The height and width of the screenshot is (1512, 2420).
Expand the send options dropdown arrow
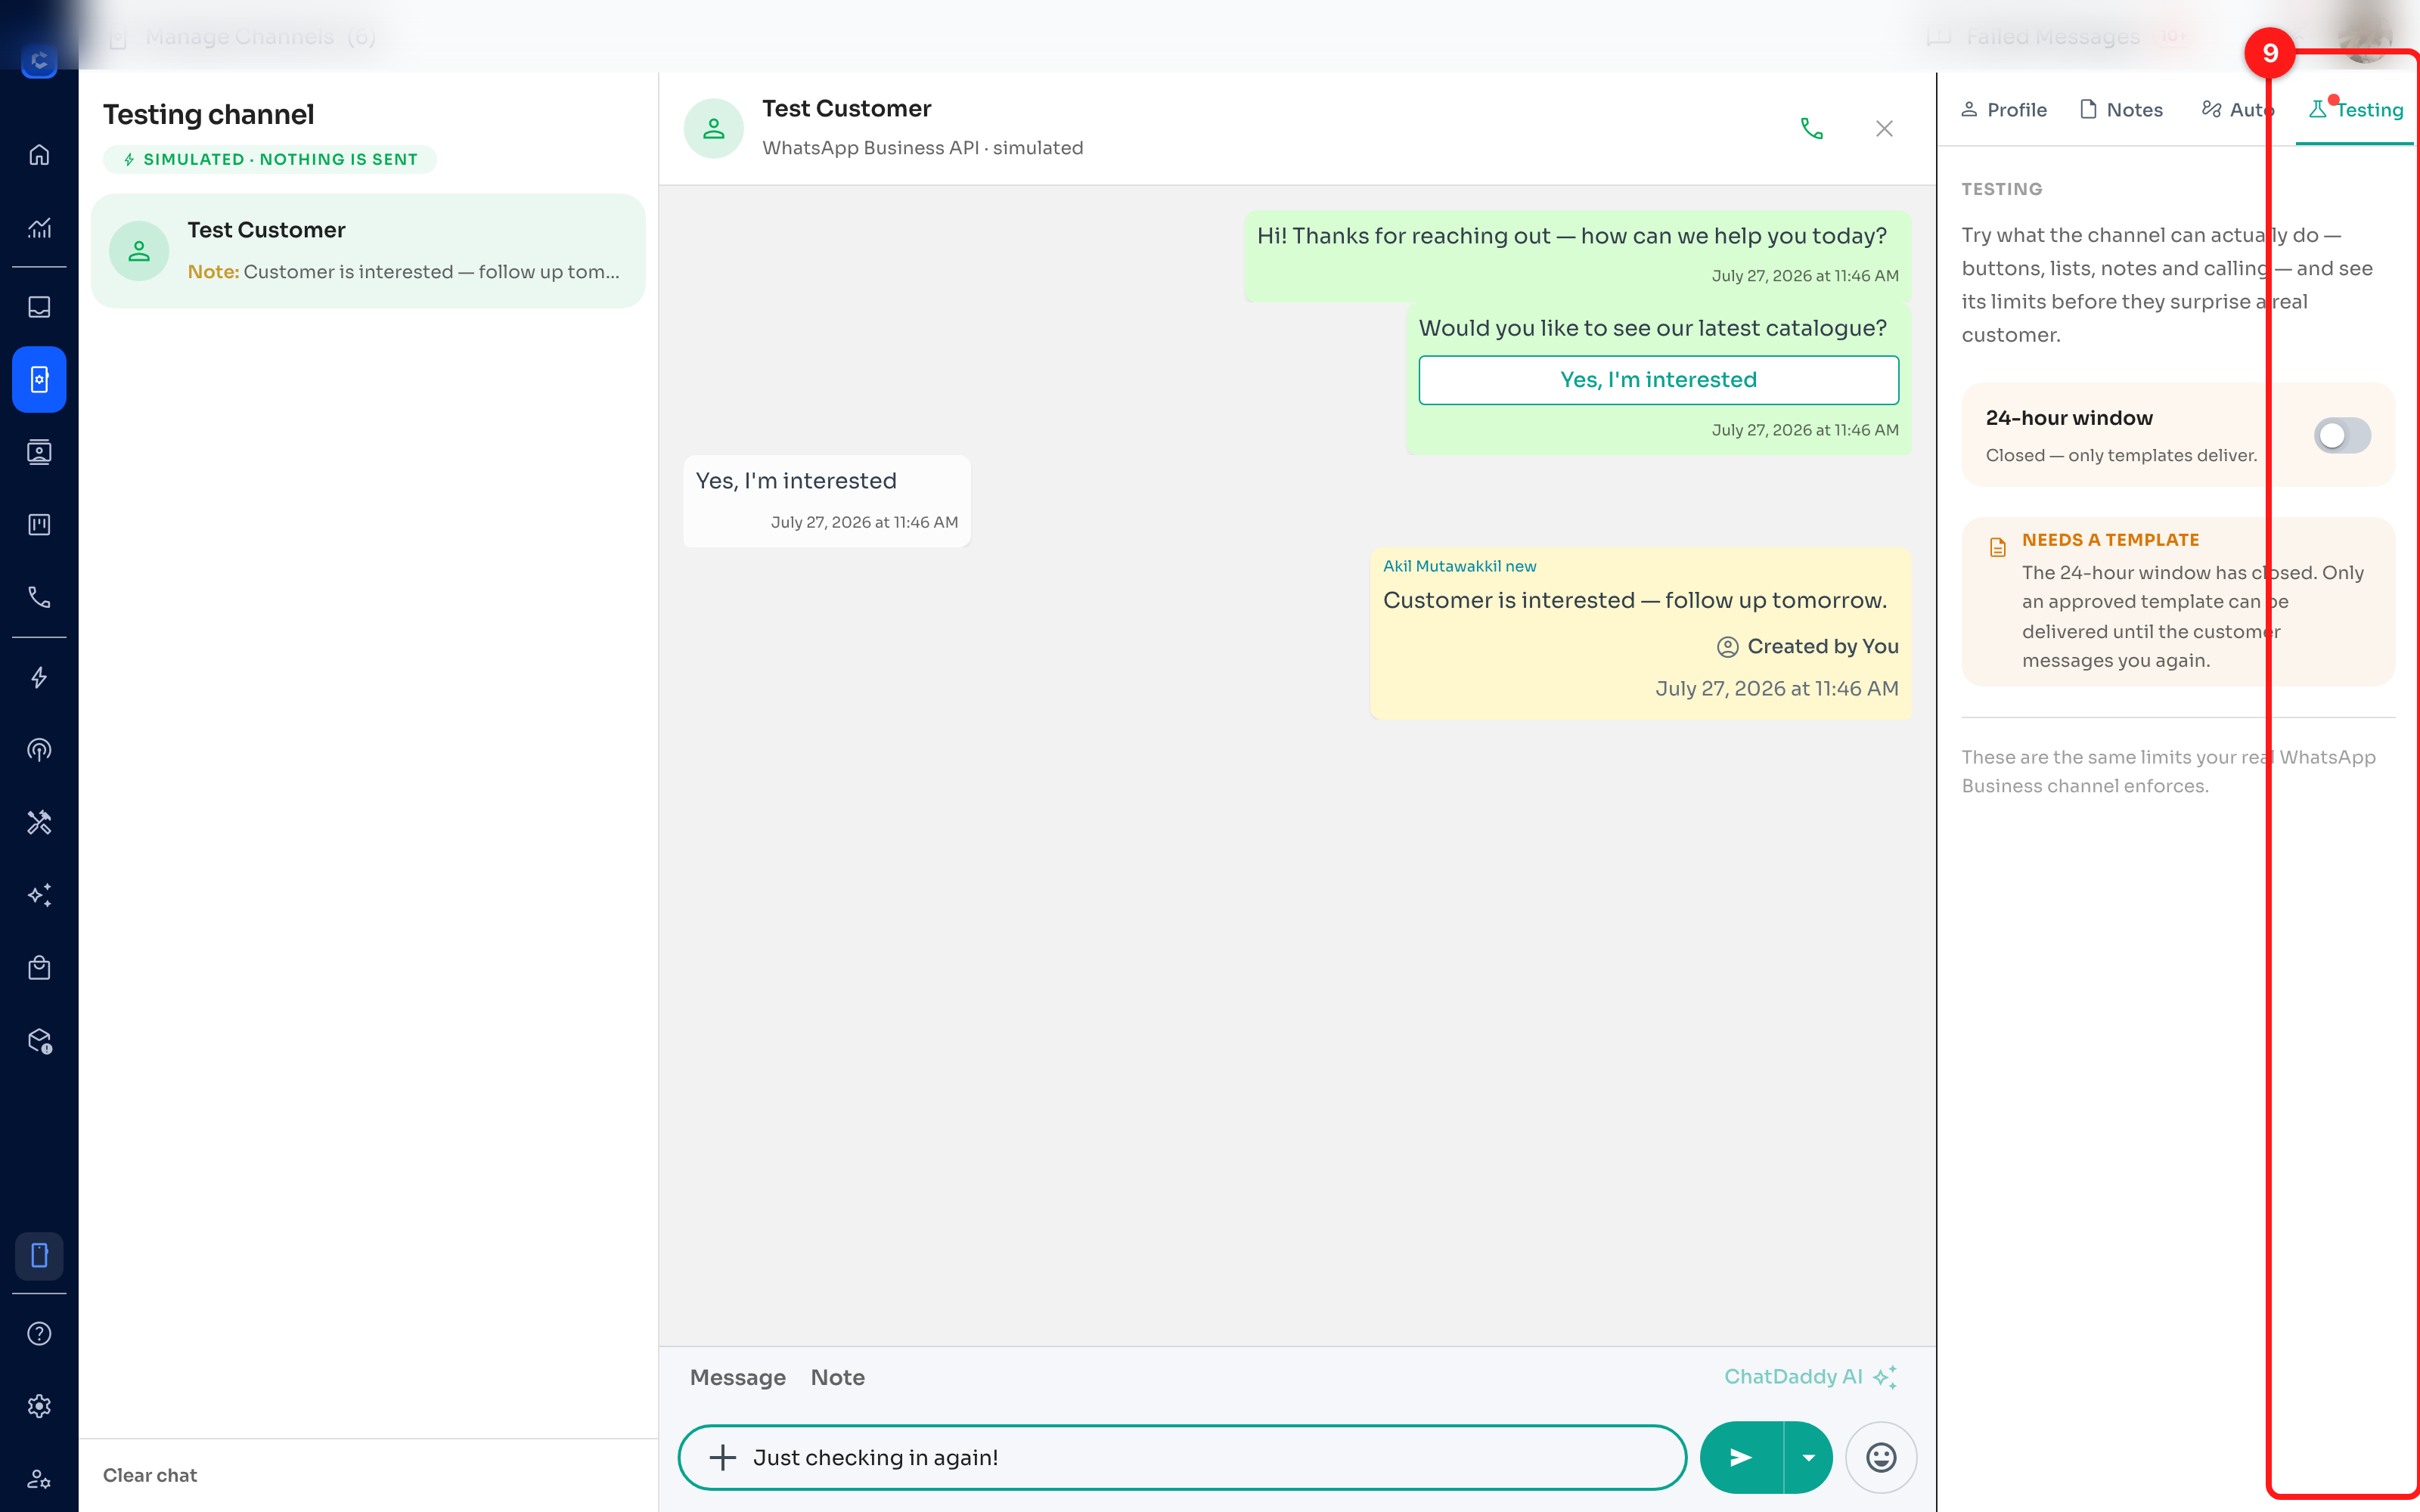[x=1808, y=1457]
